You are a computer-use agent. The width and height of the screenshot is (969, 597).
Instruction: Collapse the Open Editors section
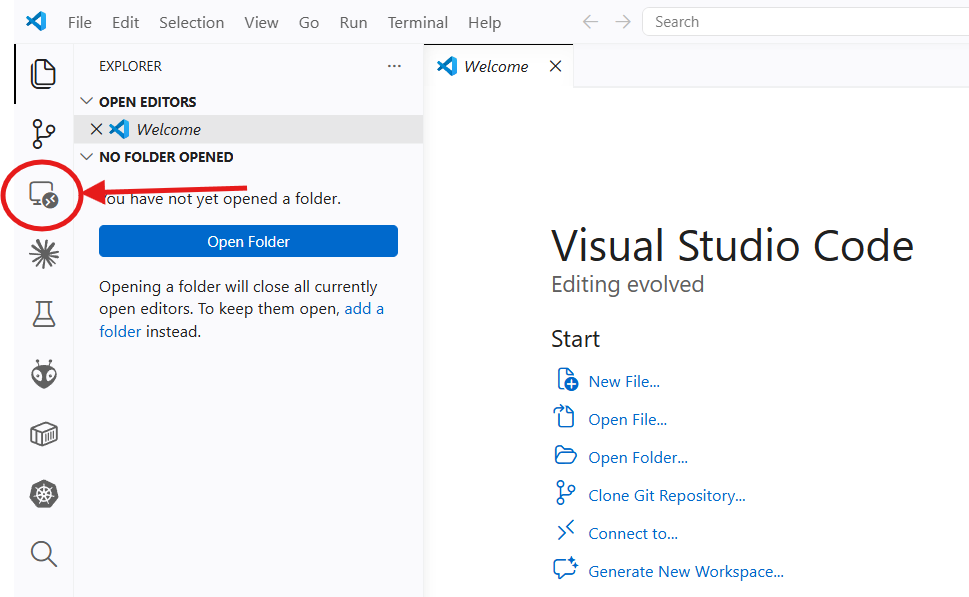point(87,101)
